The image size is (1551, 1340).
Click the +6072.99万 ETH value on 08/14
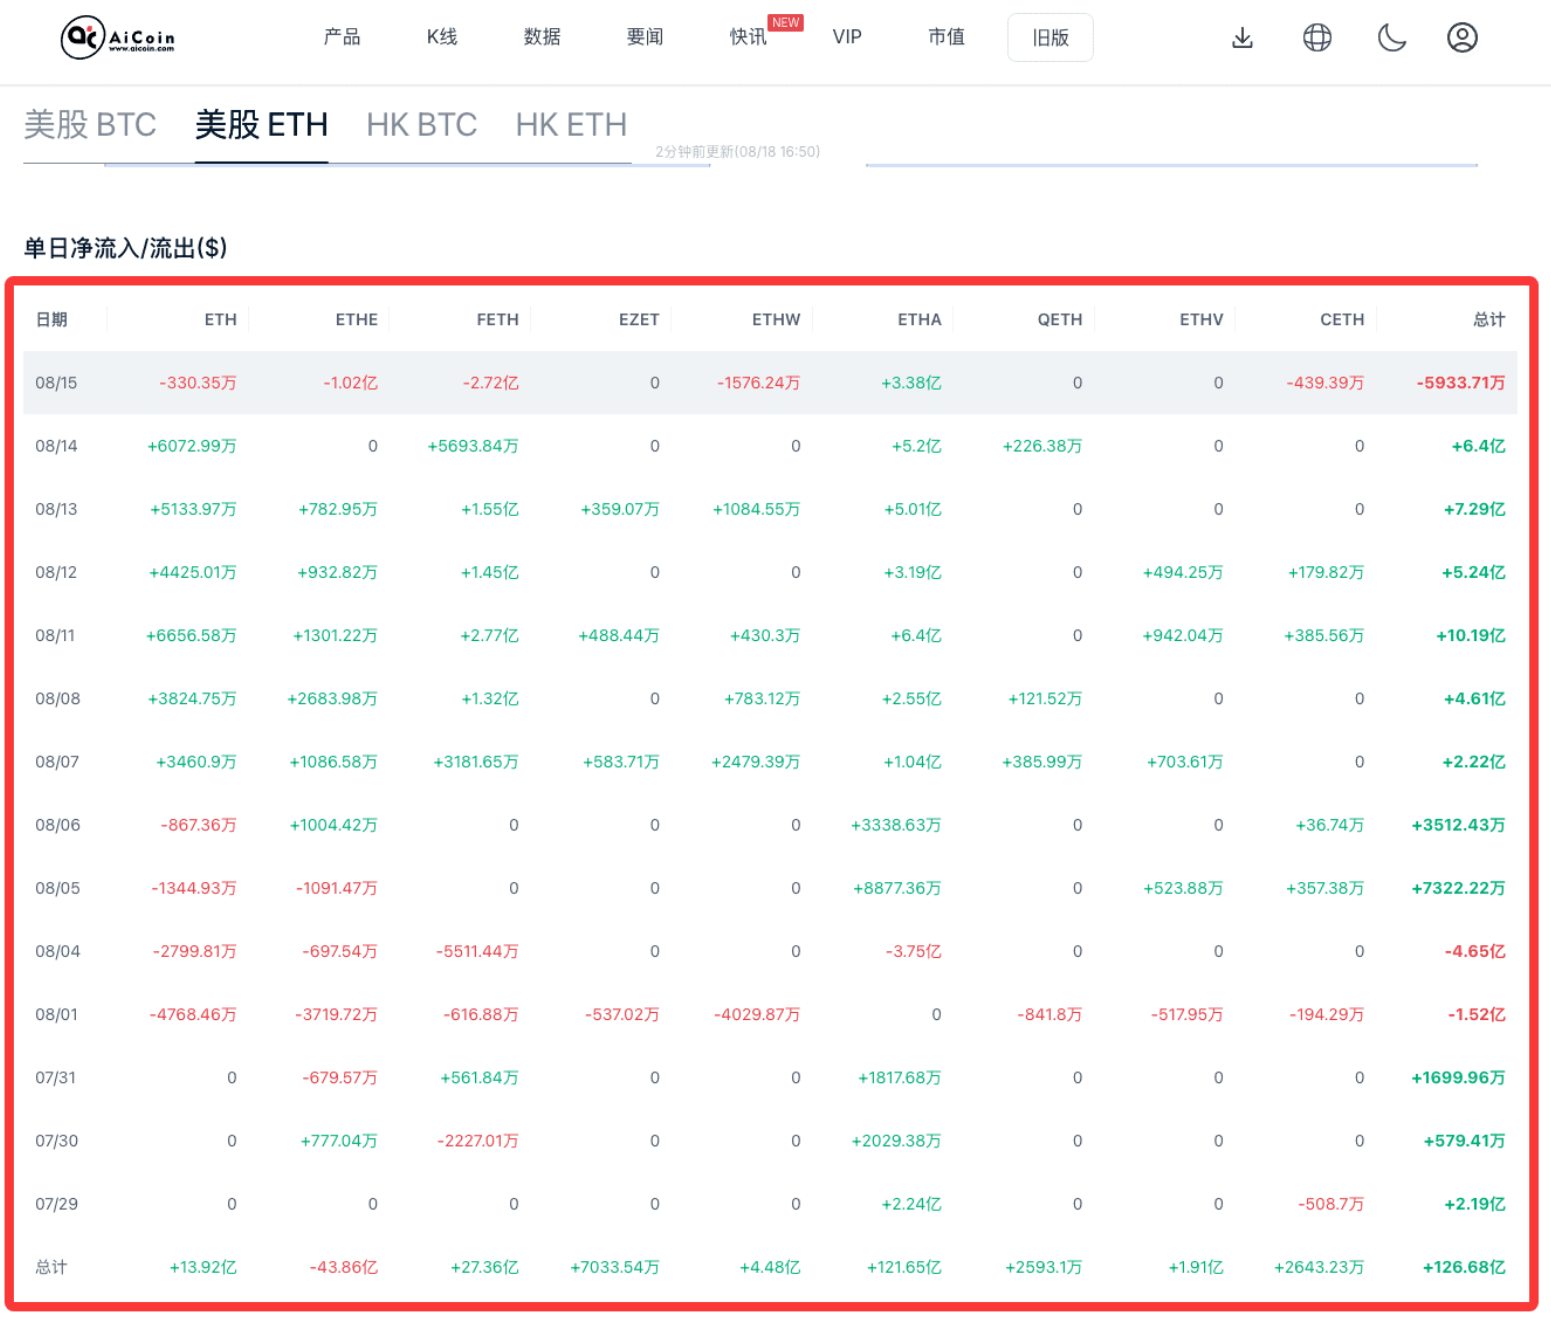click(x=192, y=445)
